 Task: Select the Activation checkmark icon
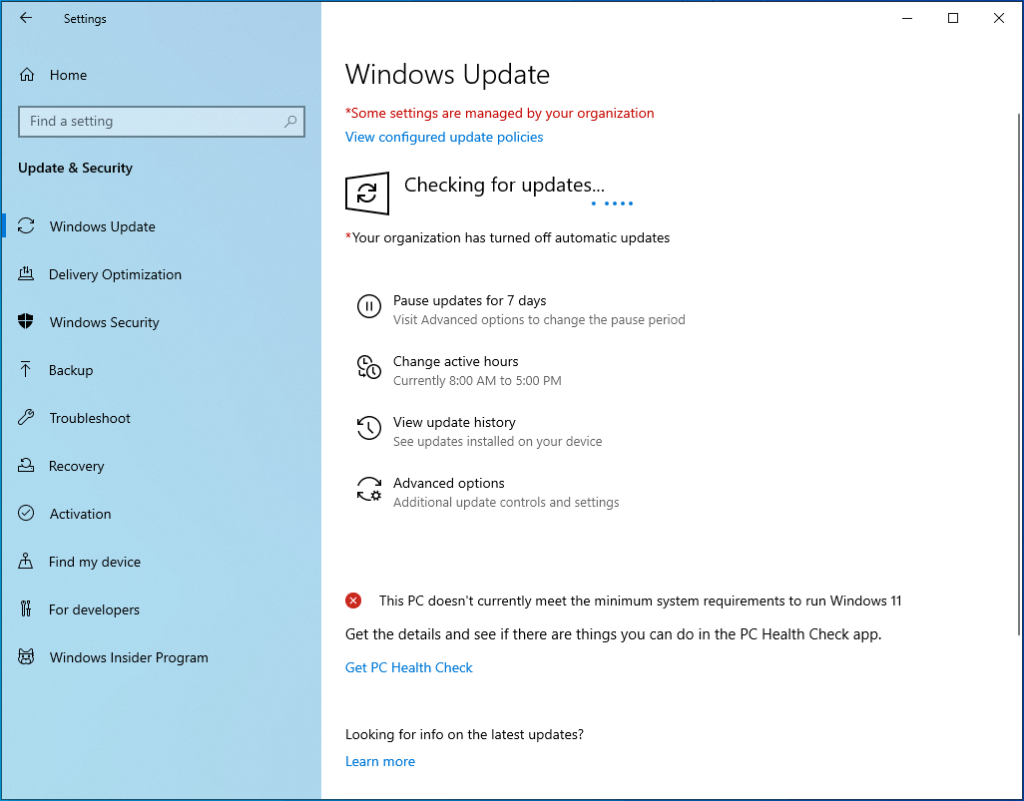(26, 514)
